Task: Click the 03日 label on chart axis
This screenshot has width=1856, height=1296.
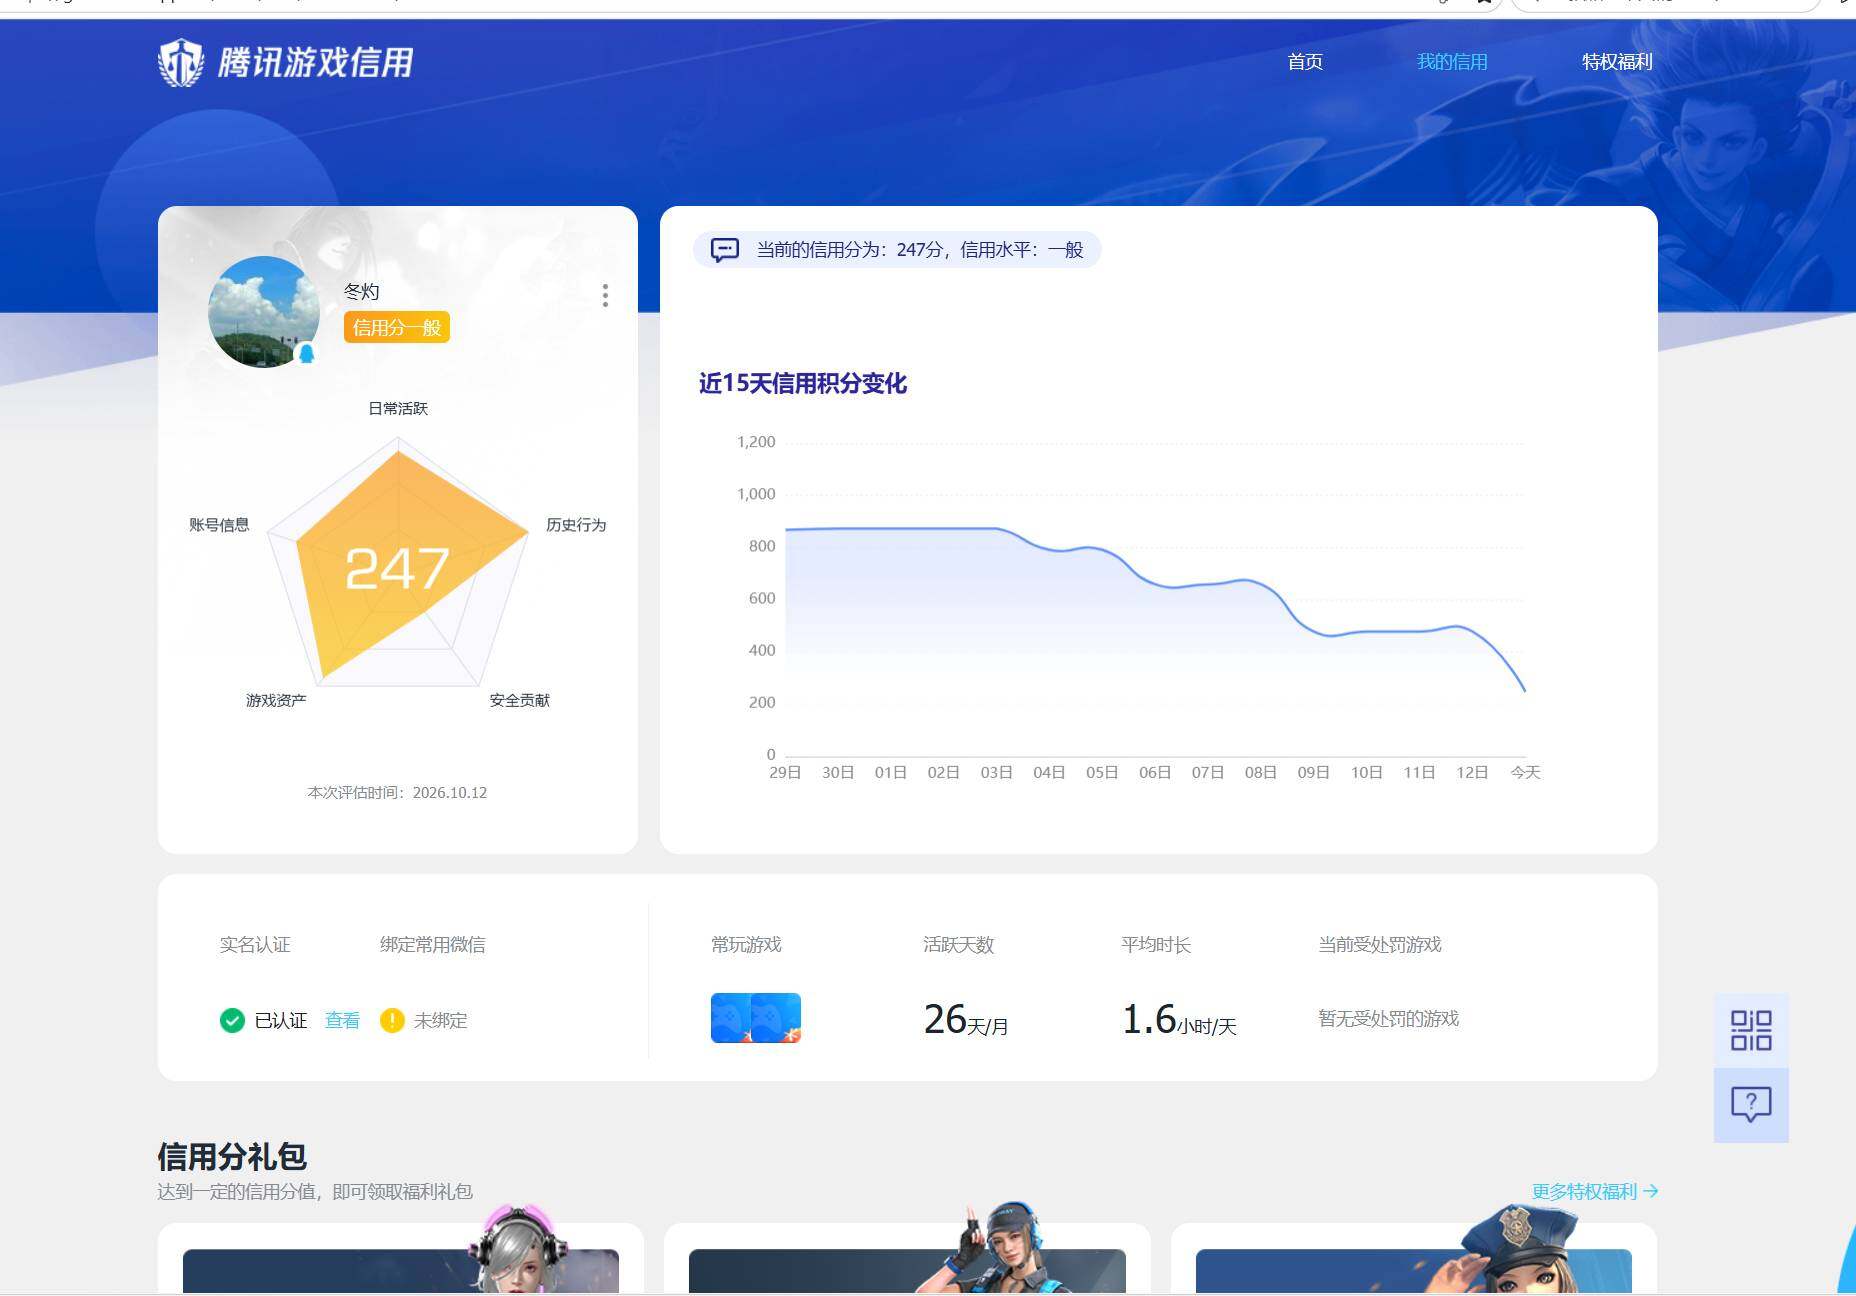Action: [x=996, y=772]
